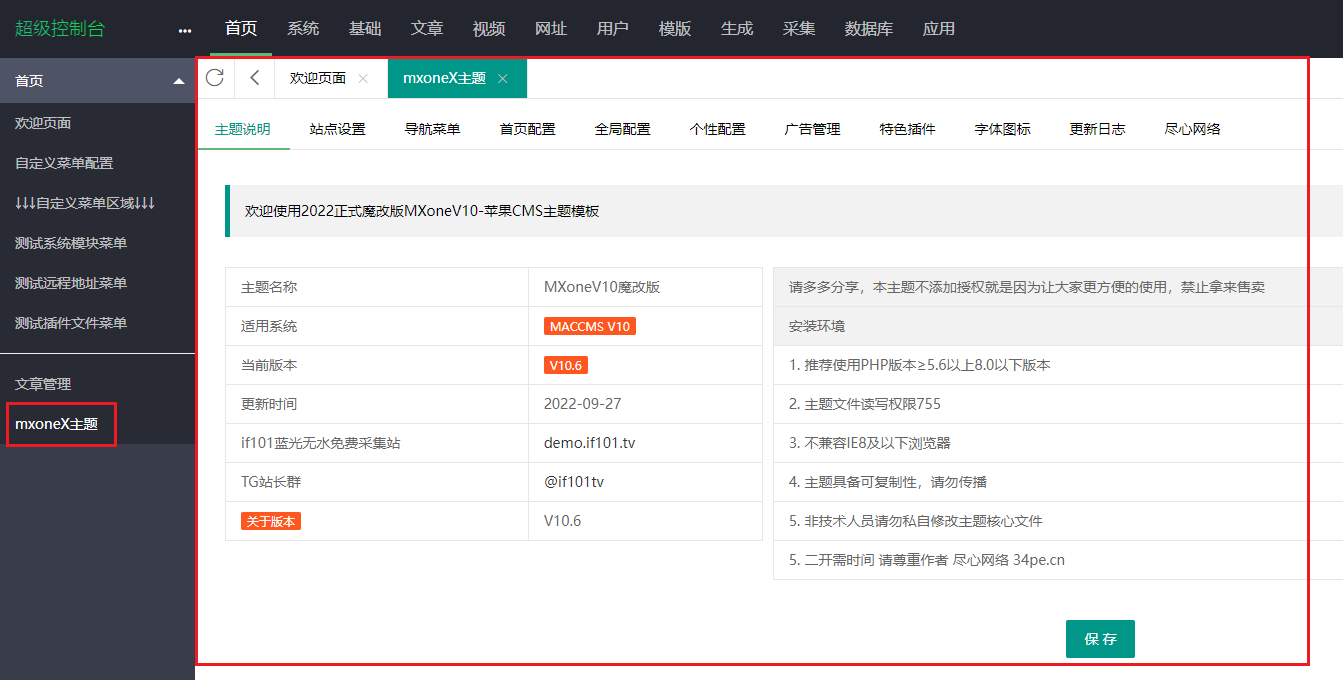
Task: Click the 尽心网络 34pe.cn row
Action: tap(1058, 560)
